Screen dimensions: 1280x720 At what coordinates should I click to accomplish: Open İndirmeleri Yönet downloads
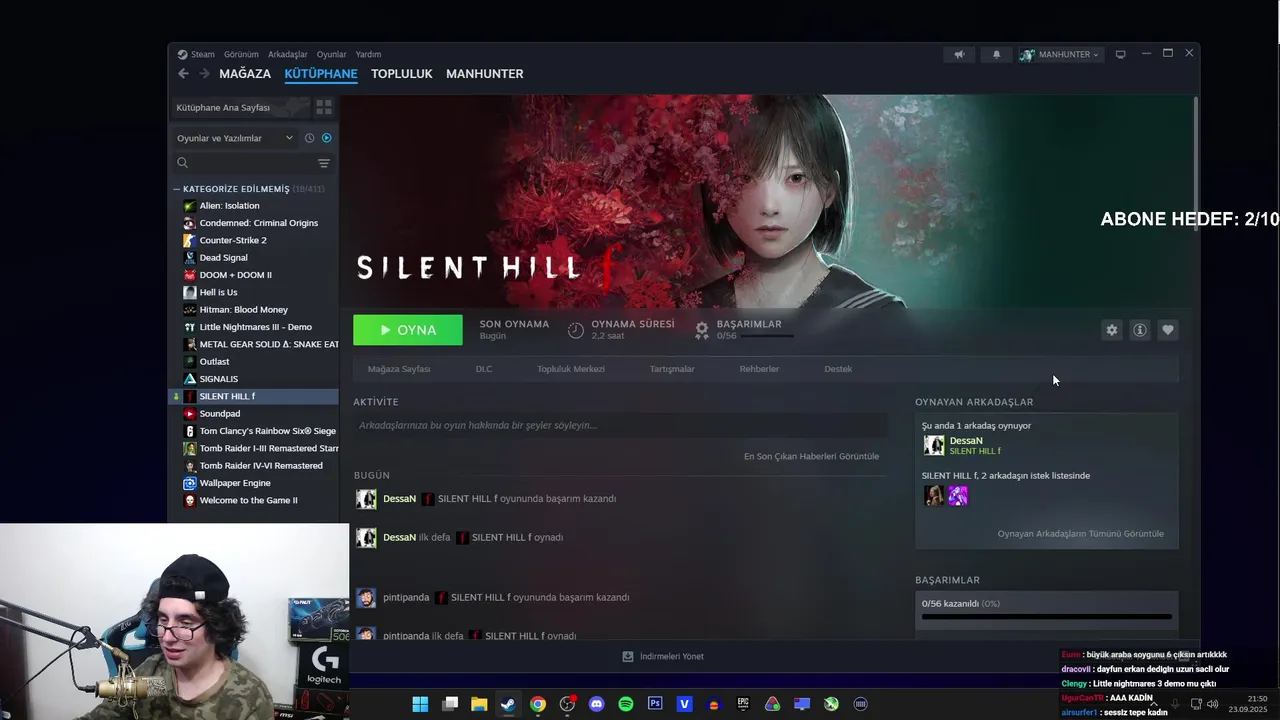coord(663,657)
